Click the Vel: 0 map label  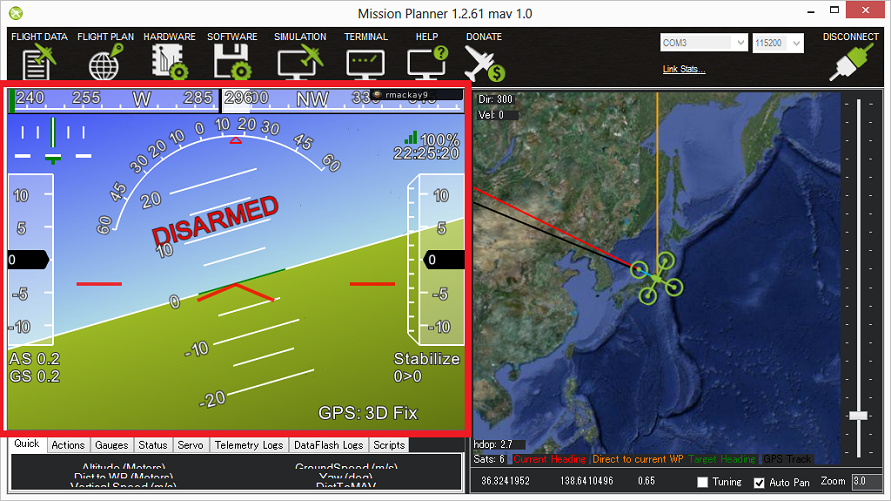[x=491, y=115]
